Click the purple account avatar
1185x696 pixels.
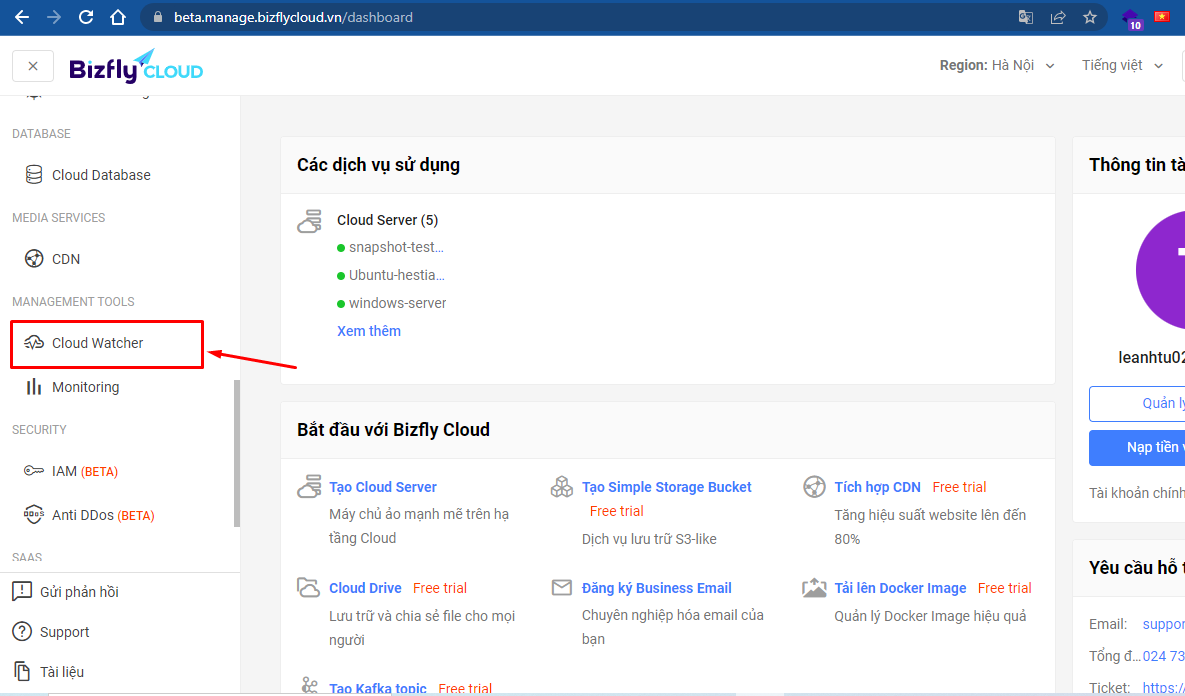point(1161,271)
